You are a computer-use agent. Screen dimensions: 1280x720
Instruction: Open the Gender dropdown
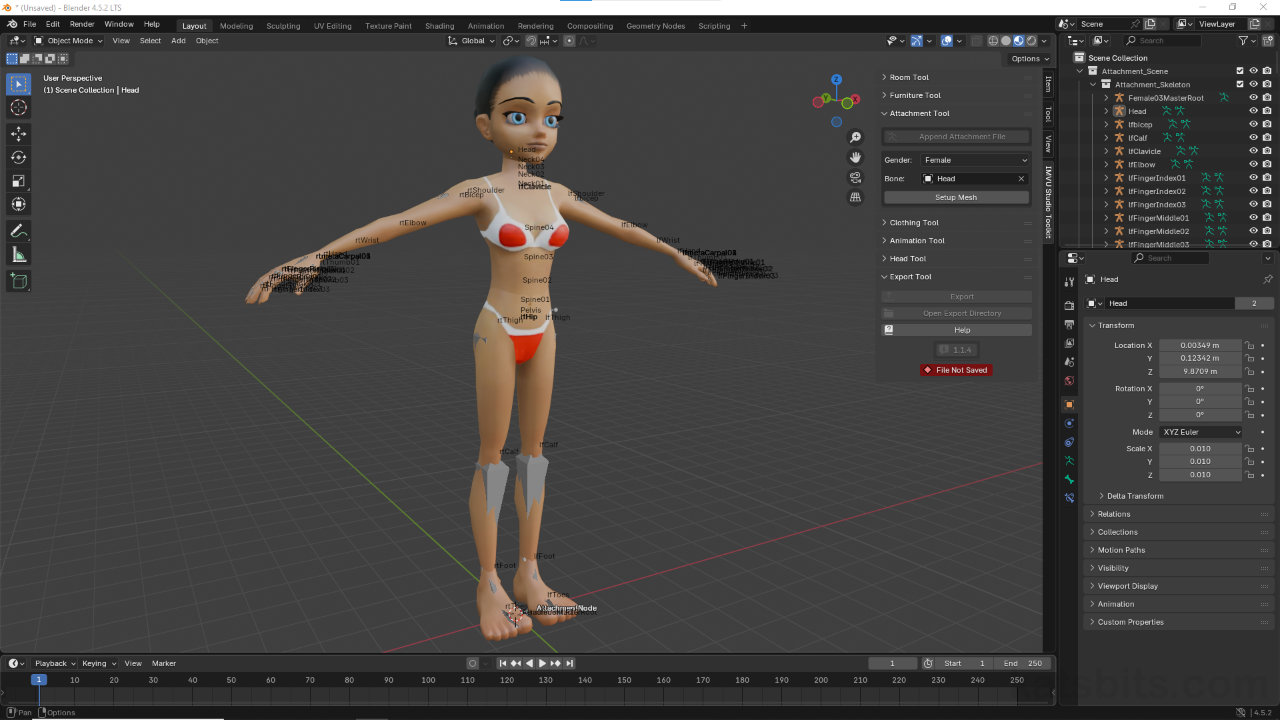pos(975,160)
